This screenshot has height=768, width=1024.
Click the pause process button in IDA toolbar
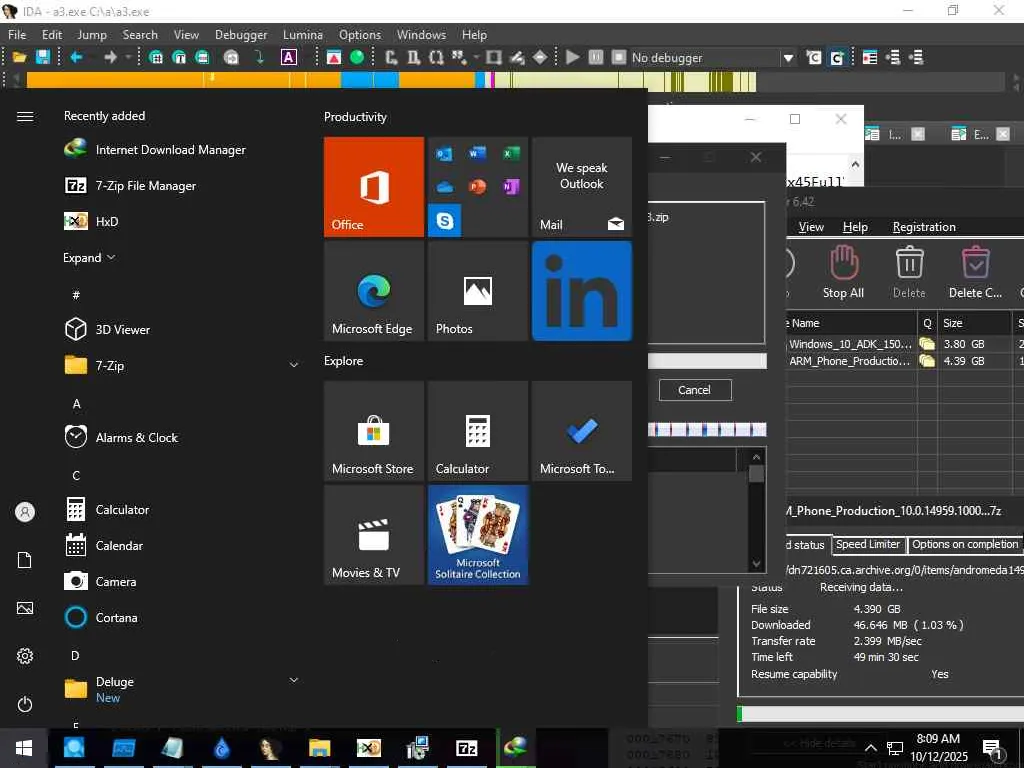point(596,57)
